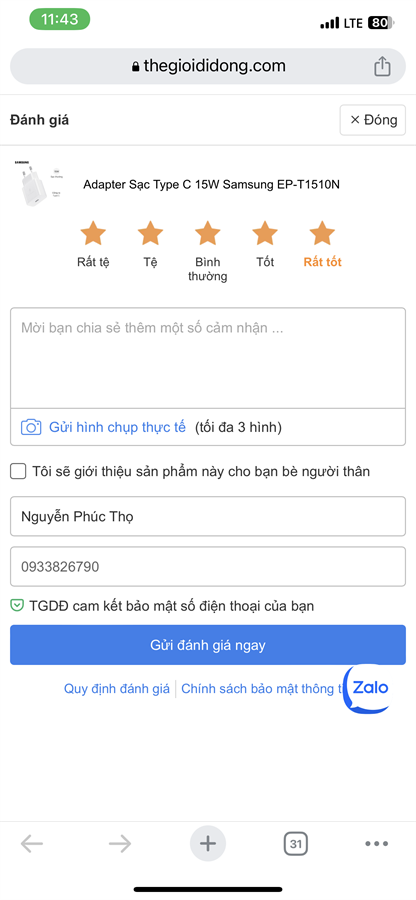Choose the three-star Bình thường rating
The image size is (416, 900).
click(x=208, y=234)
